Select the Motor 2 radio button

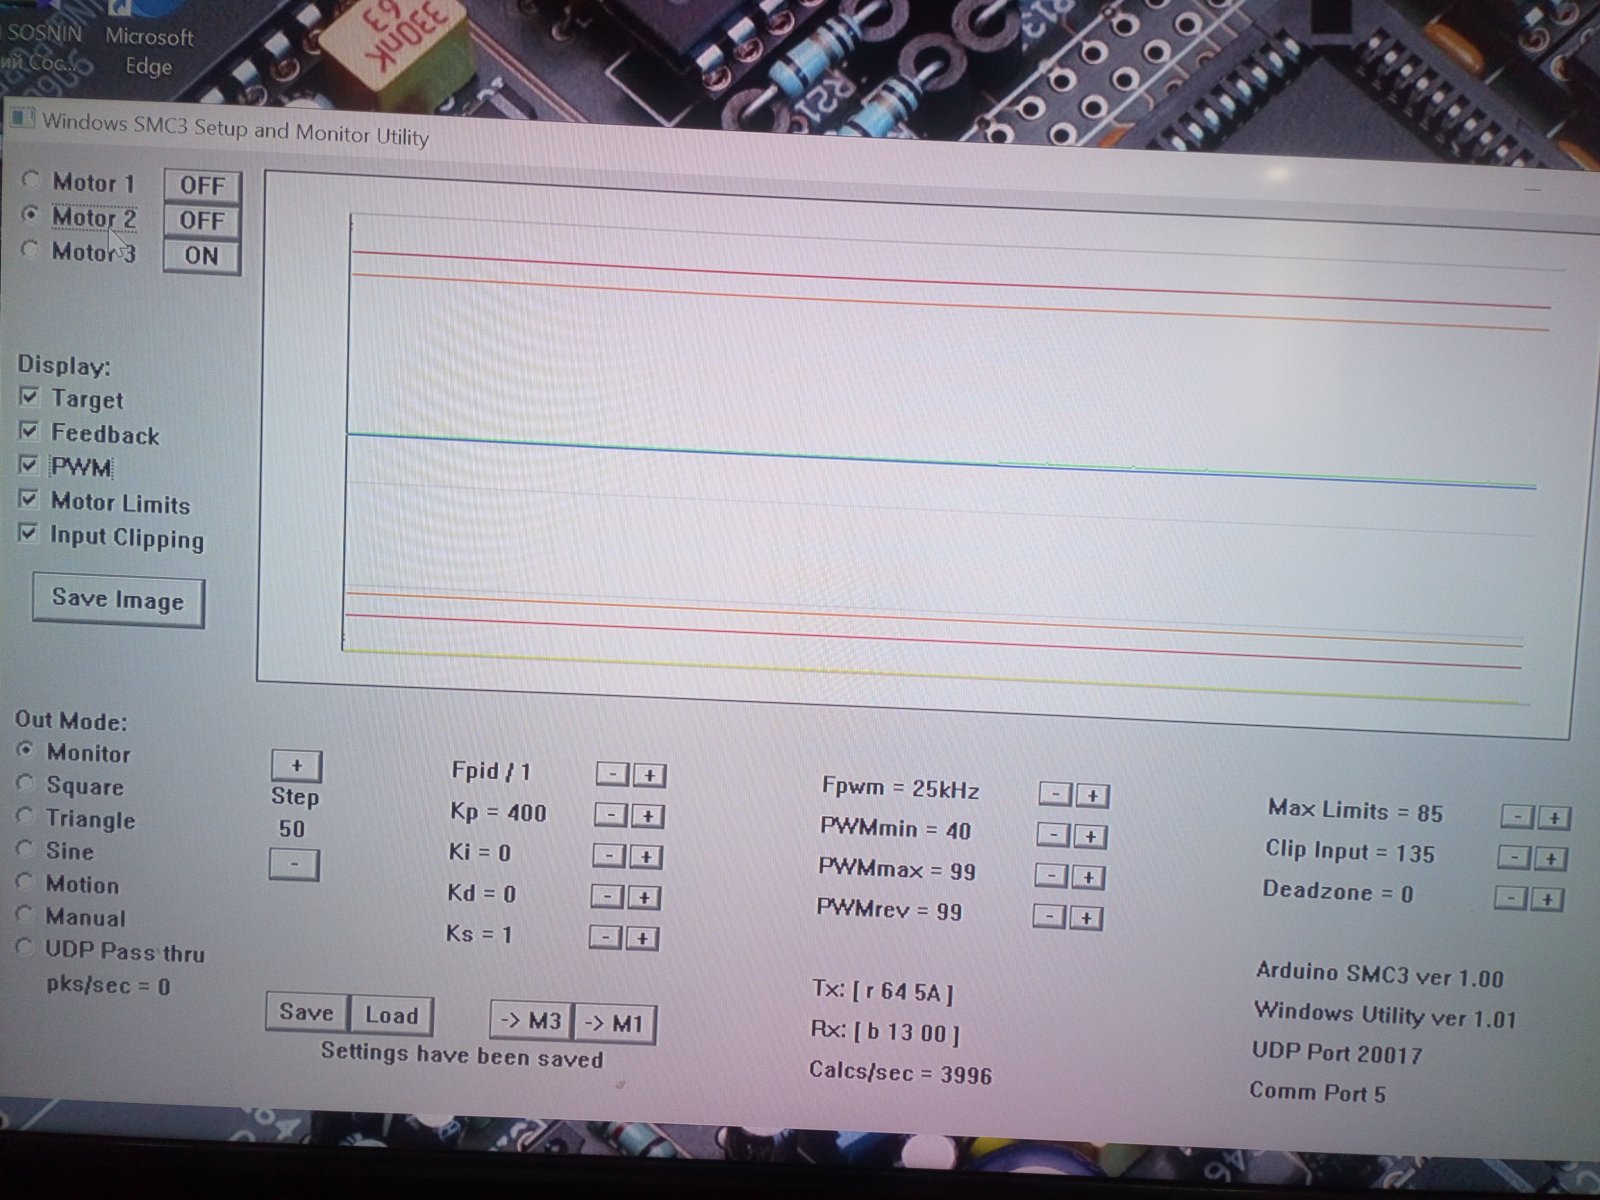pos(31,215)
